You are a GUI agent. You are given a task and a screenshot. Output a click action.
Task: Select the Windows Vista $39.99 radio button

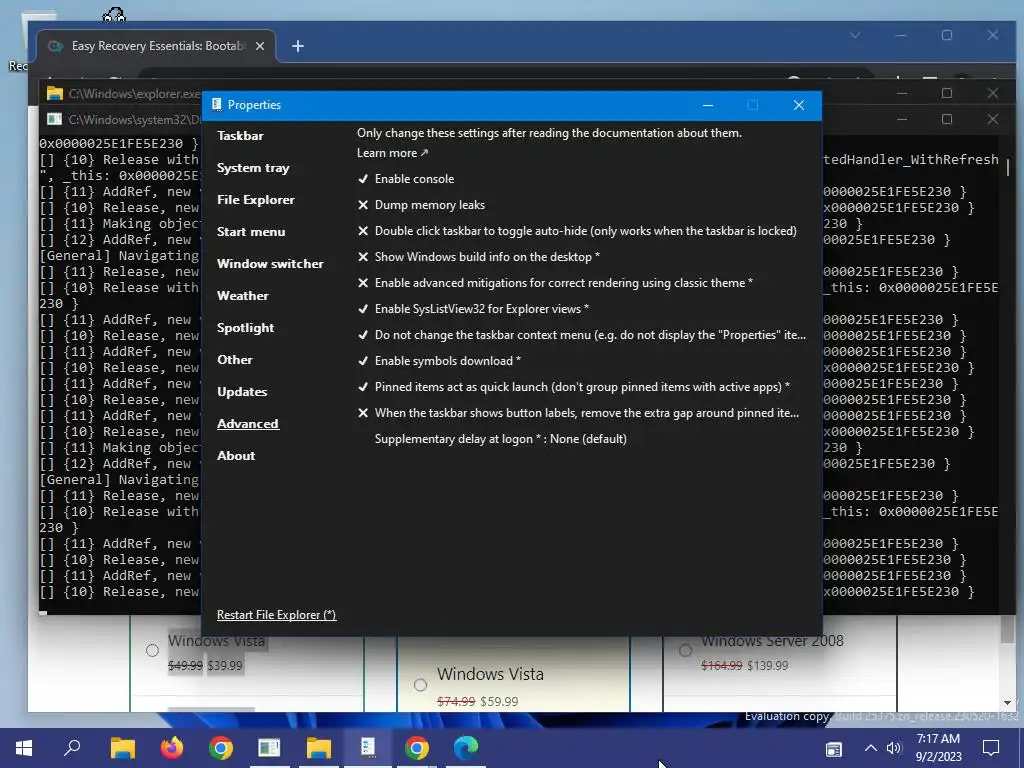click(x=152, y=650)
